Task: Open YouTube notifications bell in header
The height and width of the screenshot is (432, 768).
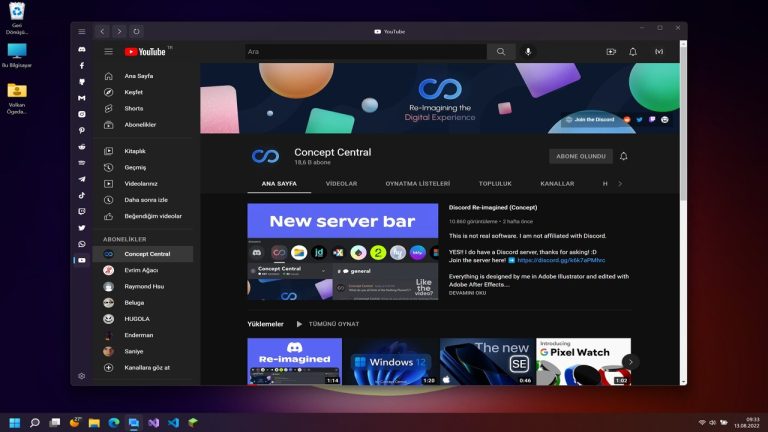Action: click(633, 51)
